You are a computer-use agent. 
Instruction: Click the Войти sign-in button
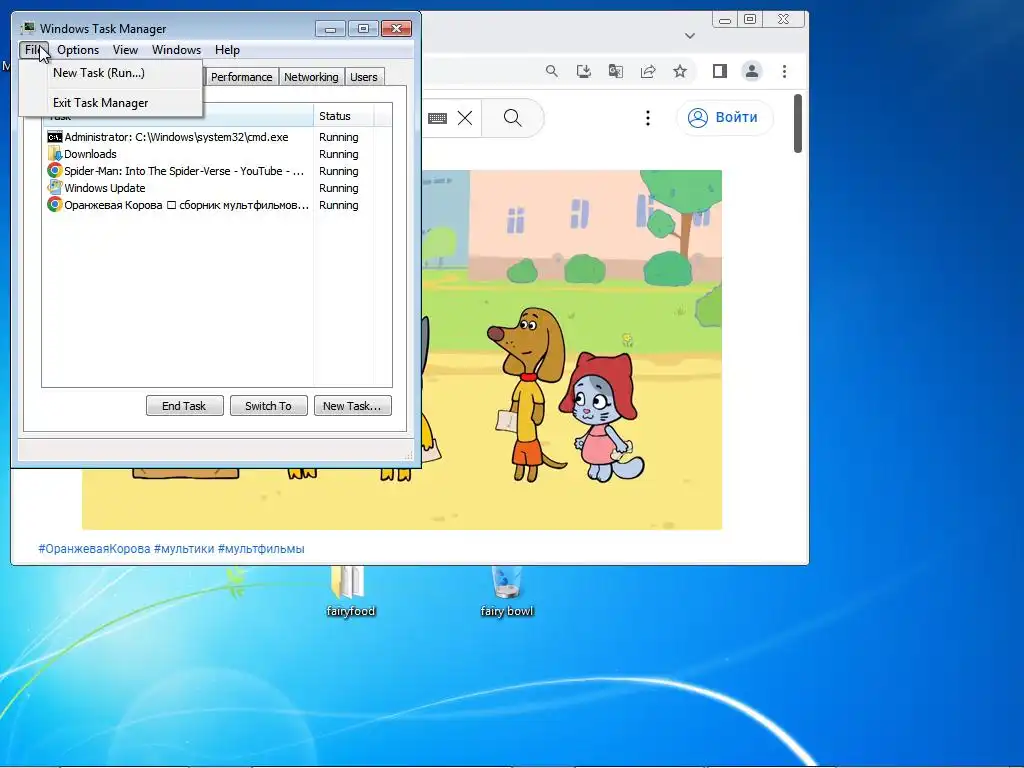pos(724,118)
